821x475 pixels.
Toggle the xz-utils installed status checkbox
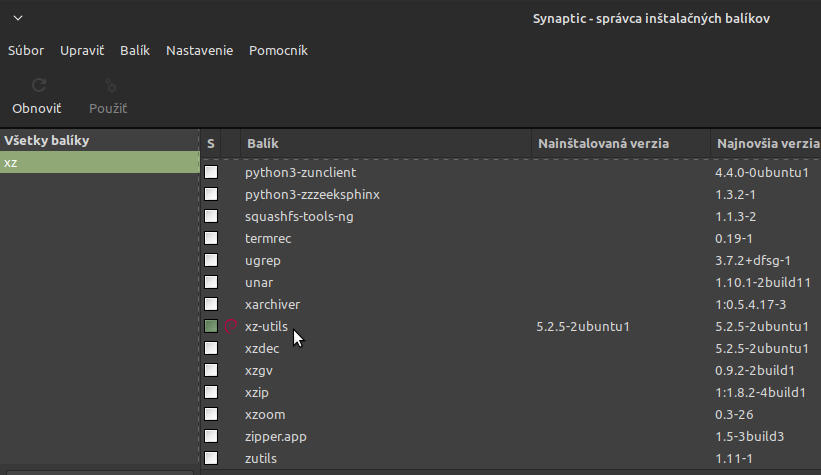click(x=211, y=326)
